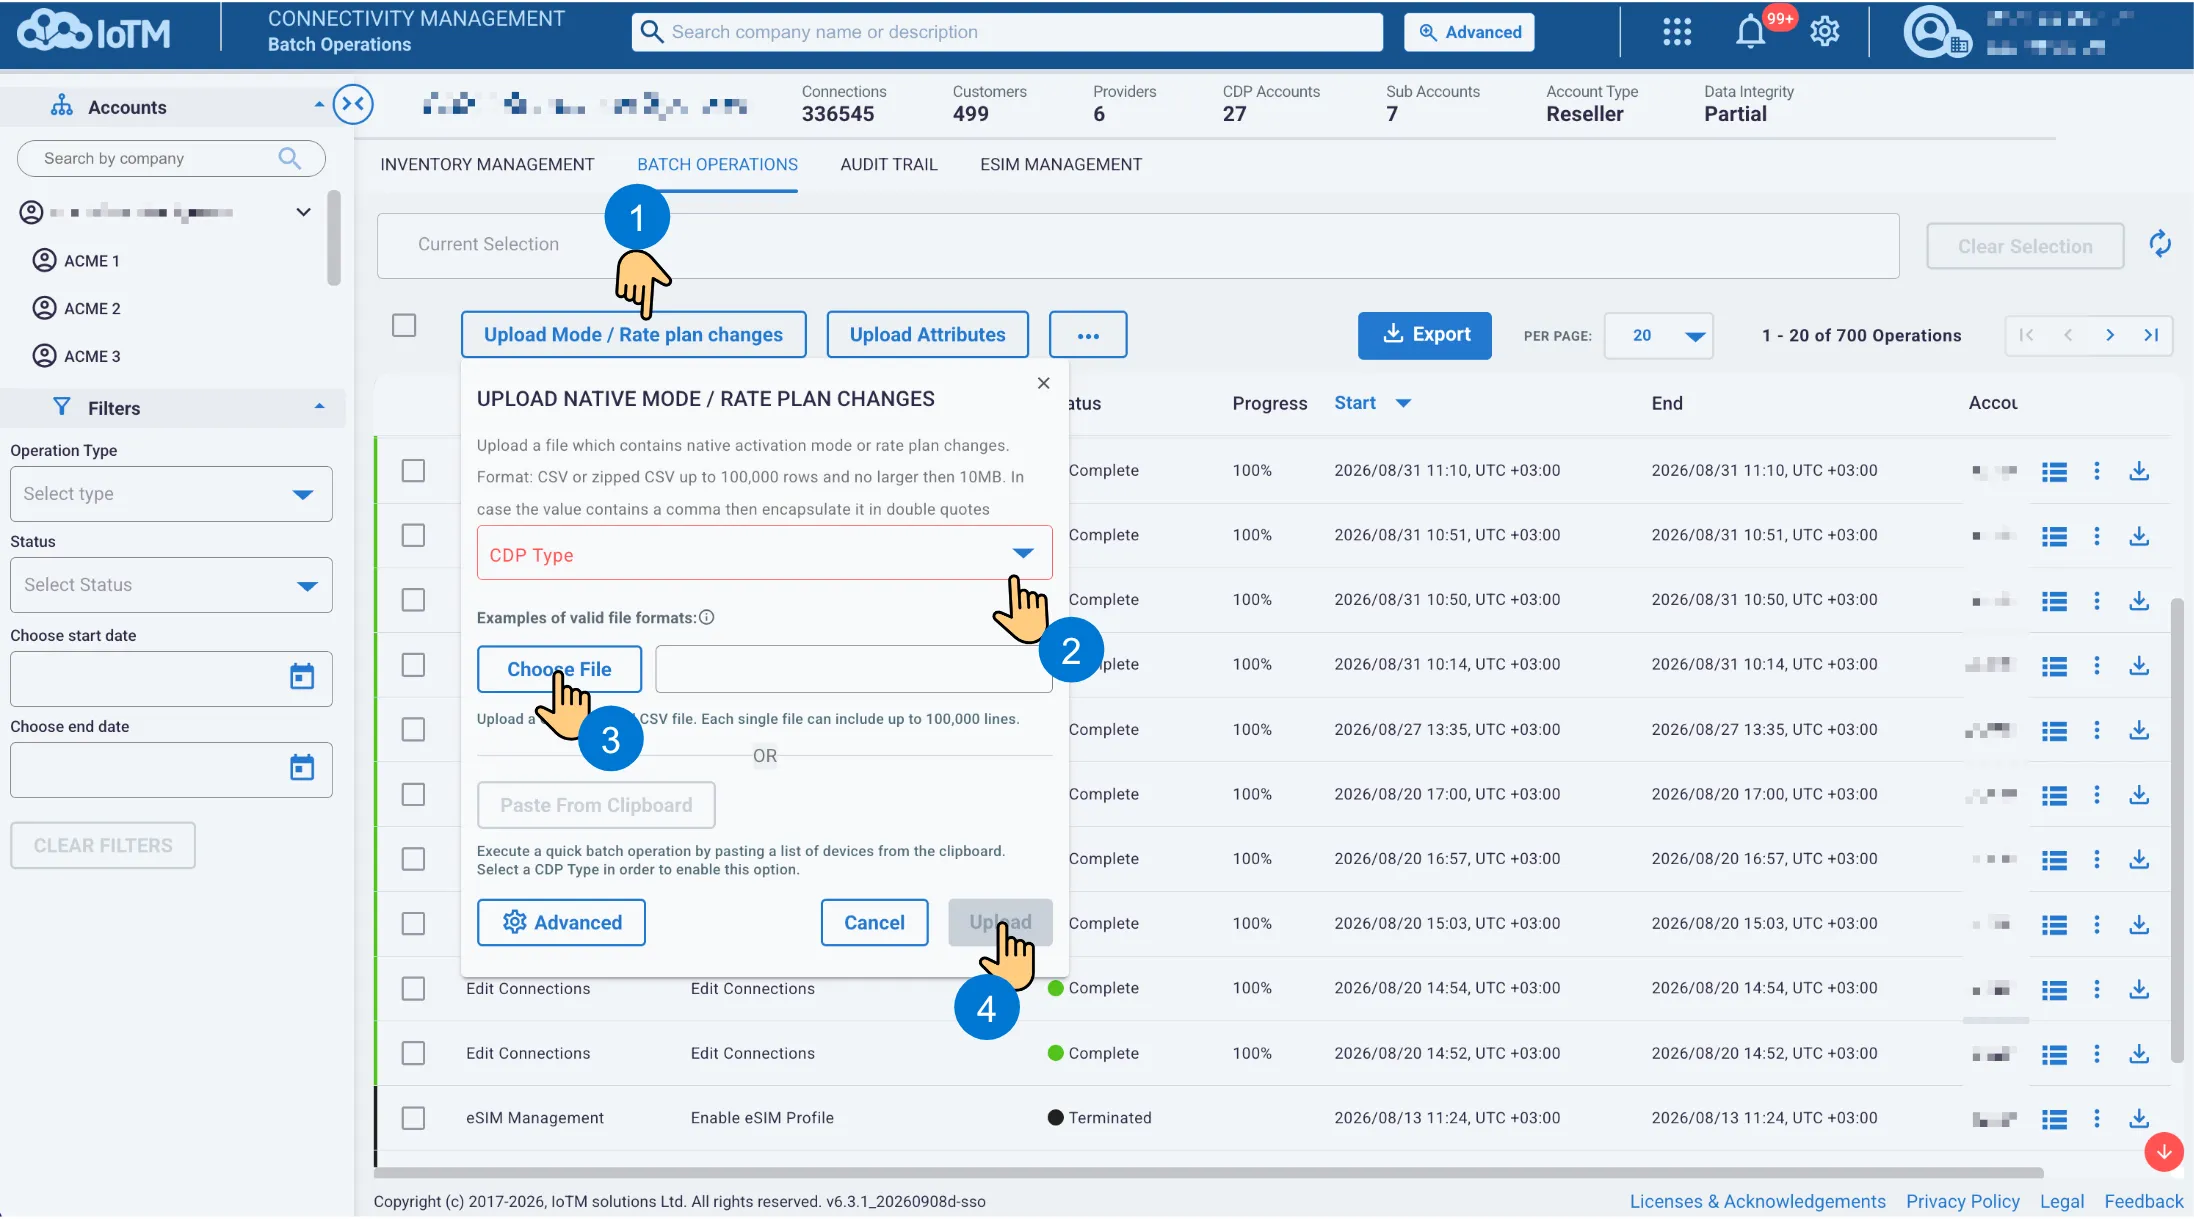The image size is (2194, 1219).
Task: Close the upload rate plan dialog
Action: click(1043, 383)
